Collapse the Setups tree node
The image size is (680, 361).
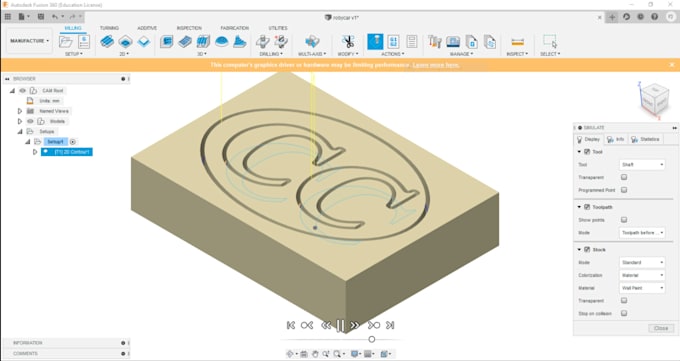pyautogui.click(x=20, y=131)
